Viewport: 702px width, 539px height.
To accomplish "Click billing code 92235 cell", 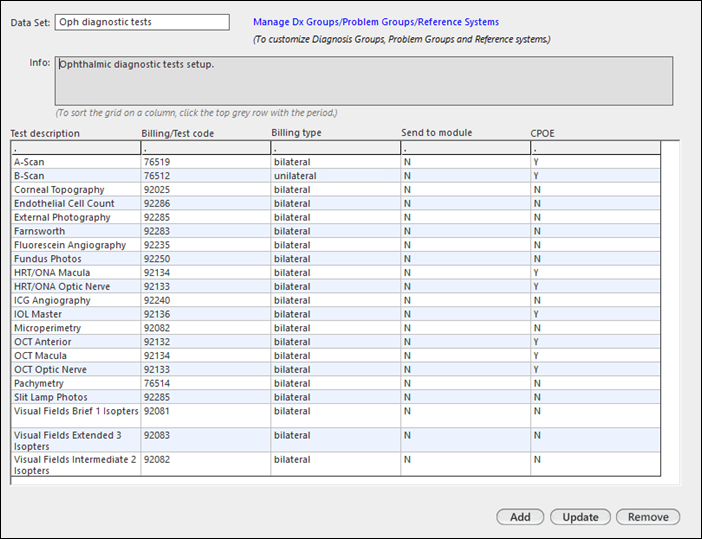I will (205, 245).
